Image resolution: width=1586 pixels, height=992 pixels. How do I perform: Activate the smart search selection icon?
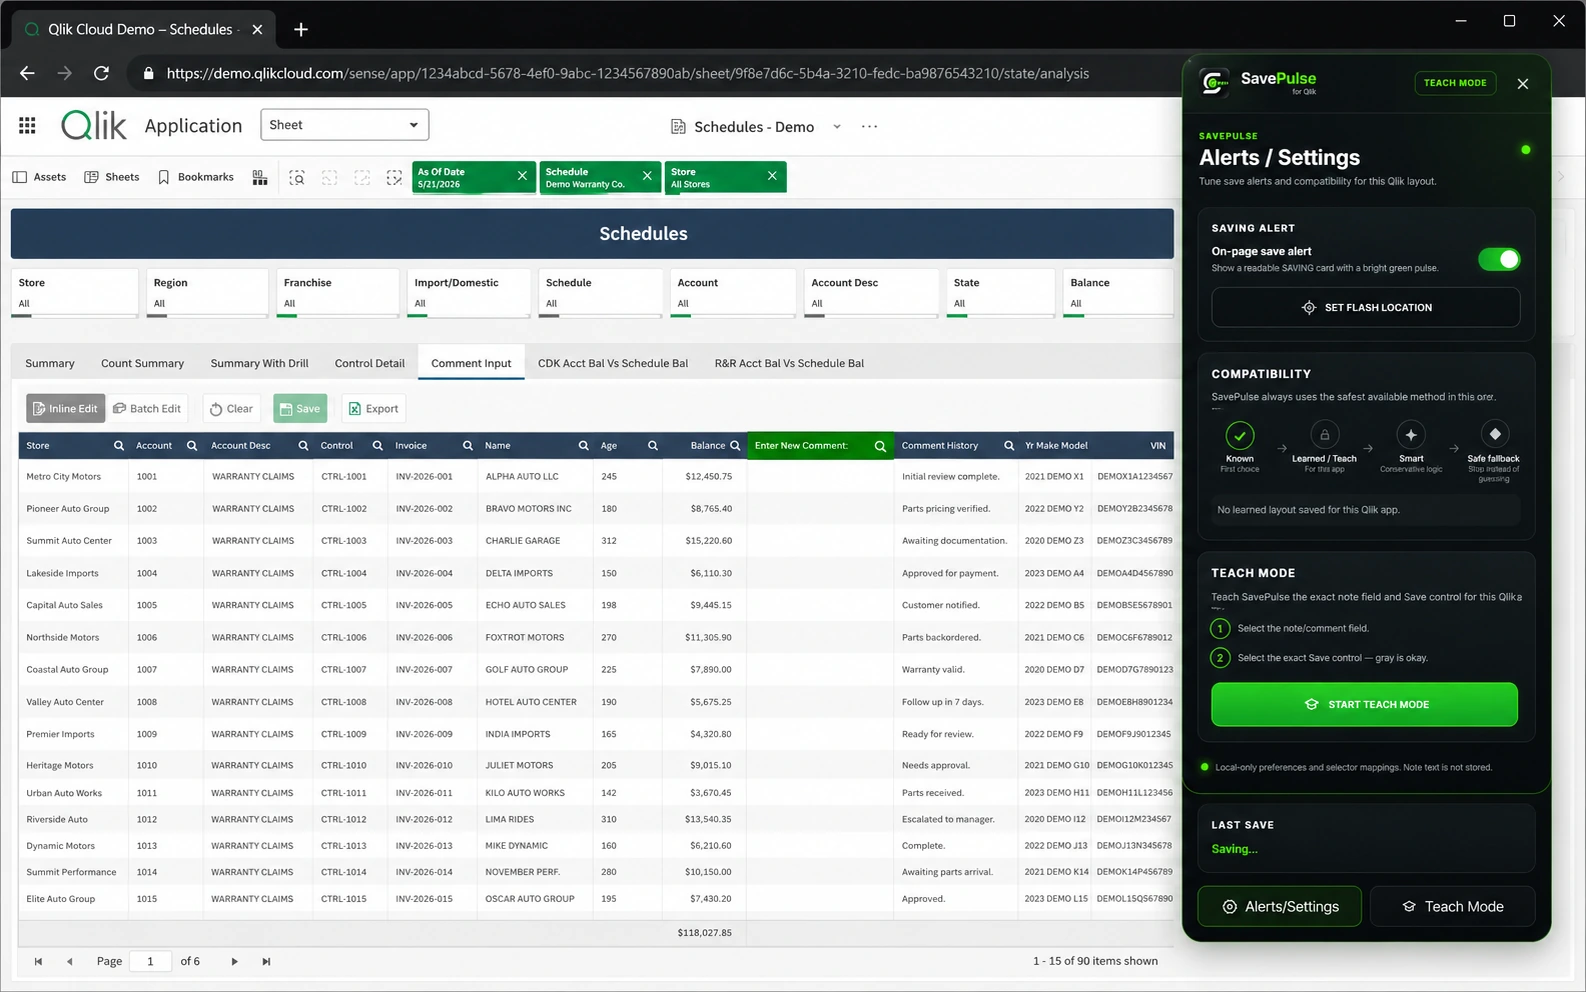coord(297,177)
